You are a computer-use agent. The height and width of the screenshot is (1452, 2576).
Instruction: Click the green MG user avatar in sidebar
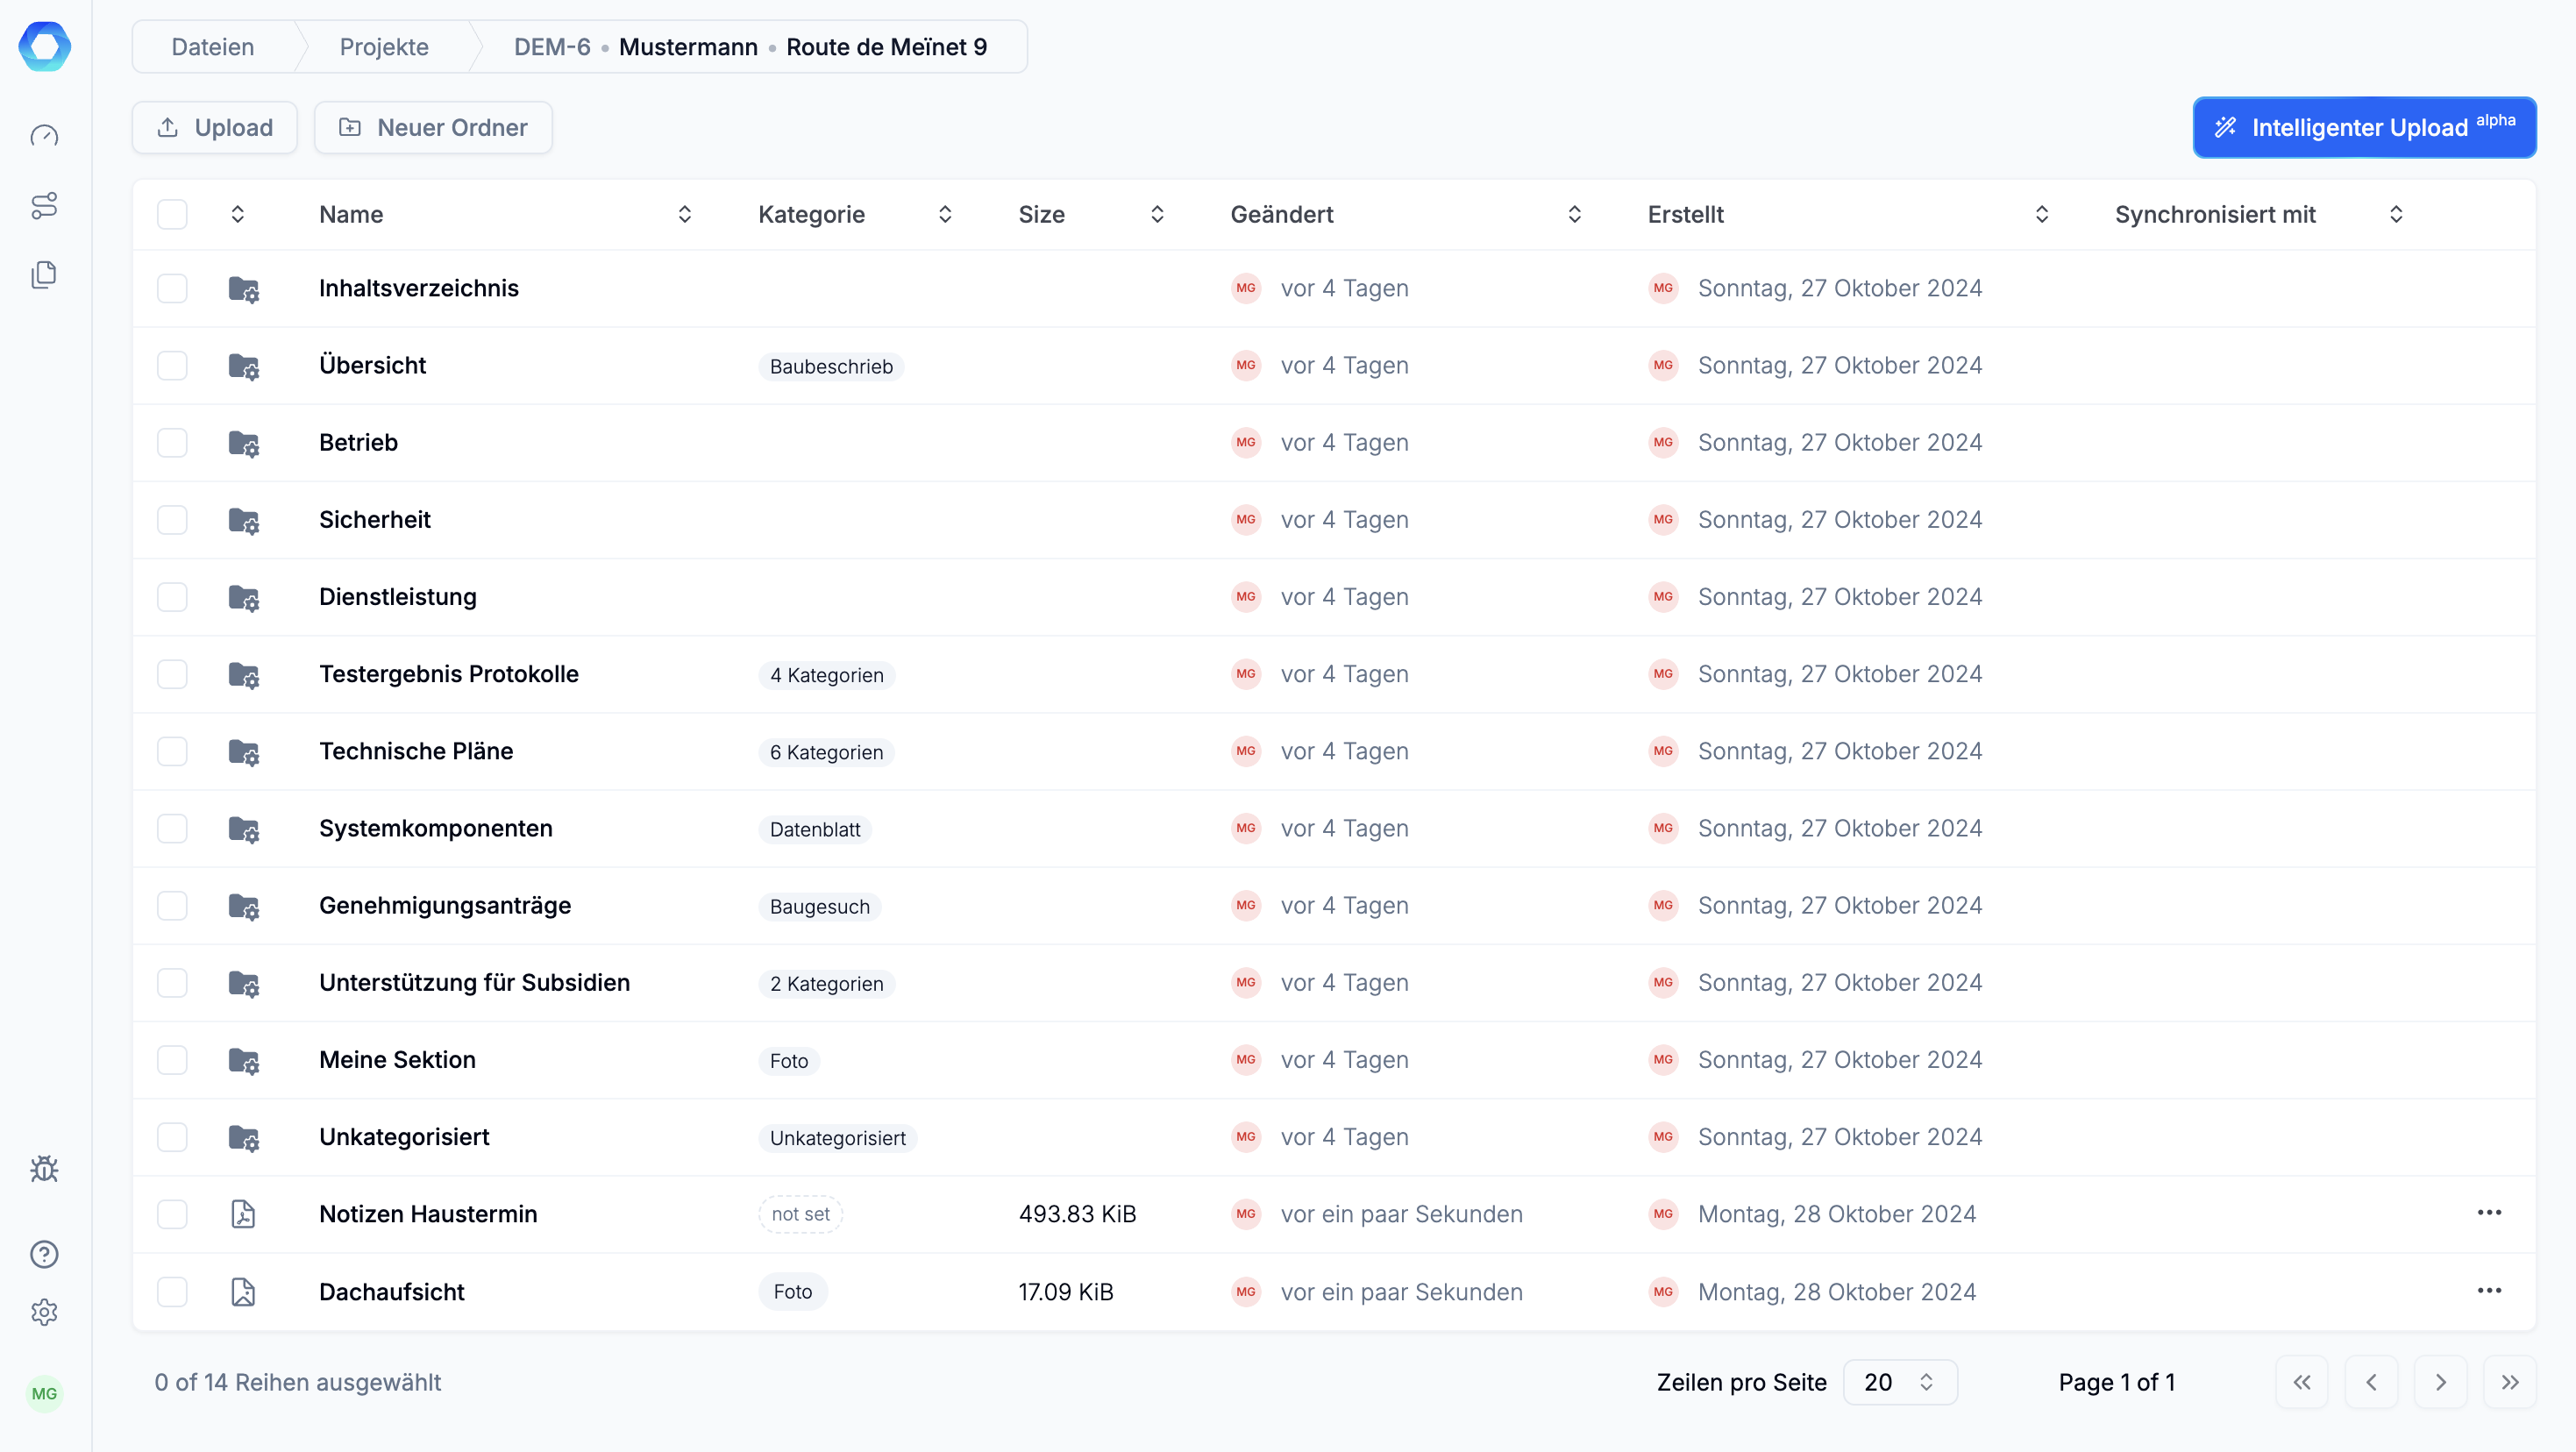click(x=45, y=1394)
